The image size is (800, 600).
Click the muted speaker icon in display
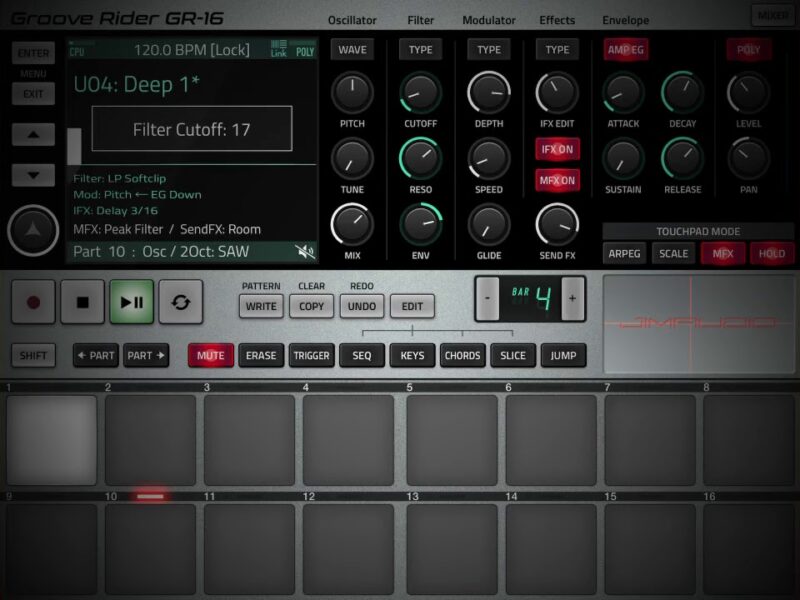point(305,252)
